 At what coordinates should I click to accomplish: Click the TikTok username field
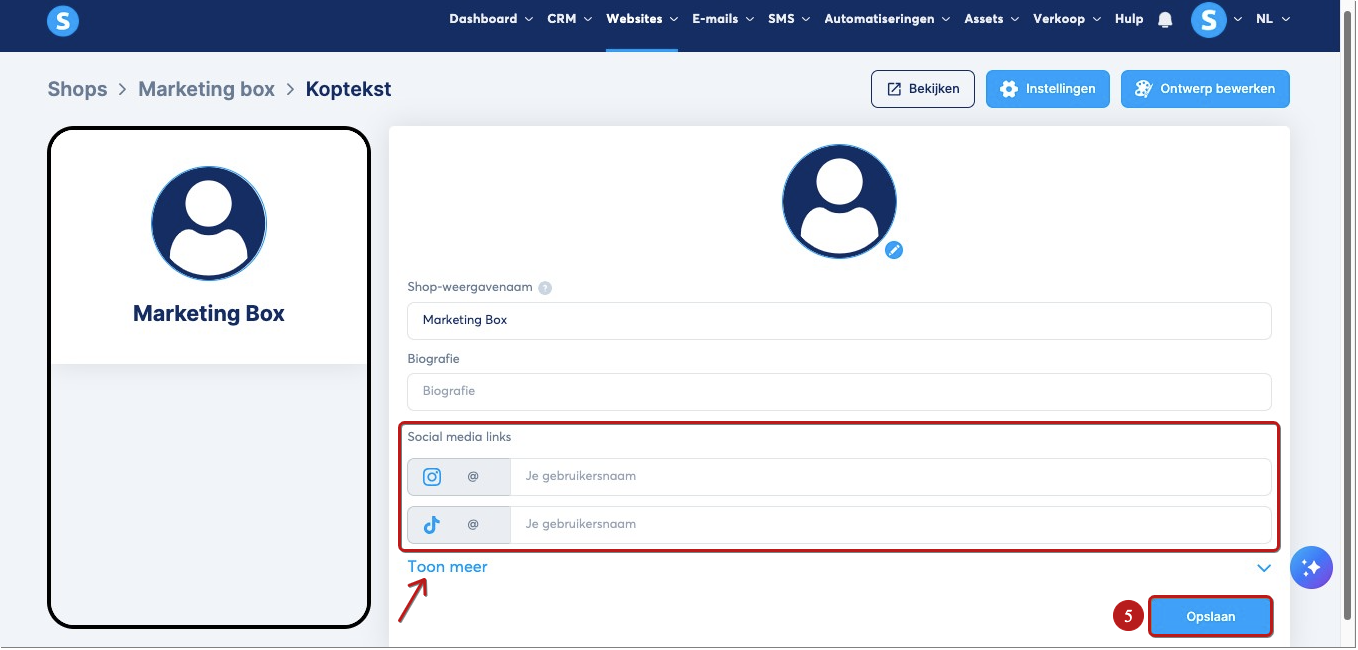click(x=891, y=524)
